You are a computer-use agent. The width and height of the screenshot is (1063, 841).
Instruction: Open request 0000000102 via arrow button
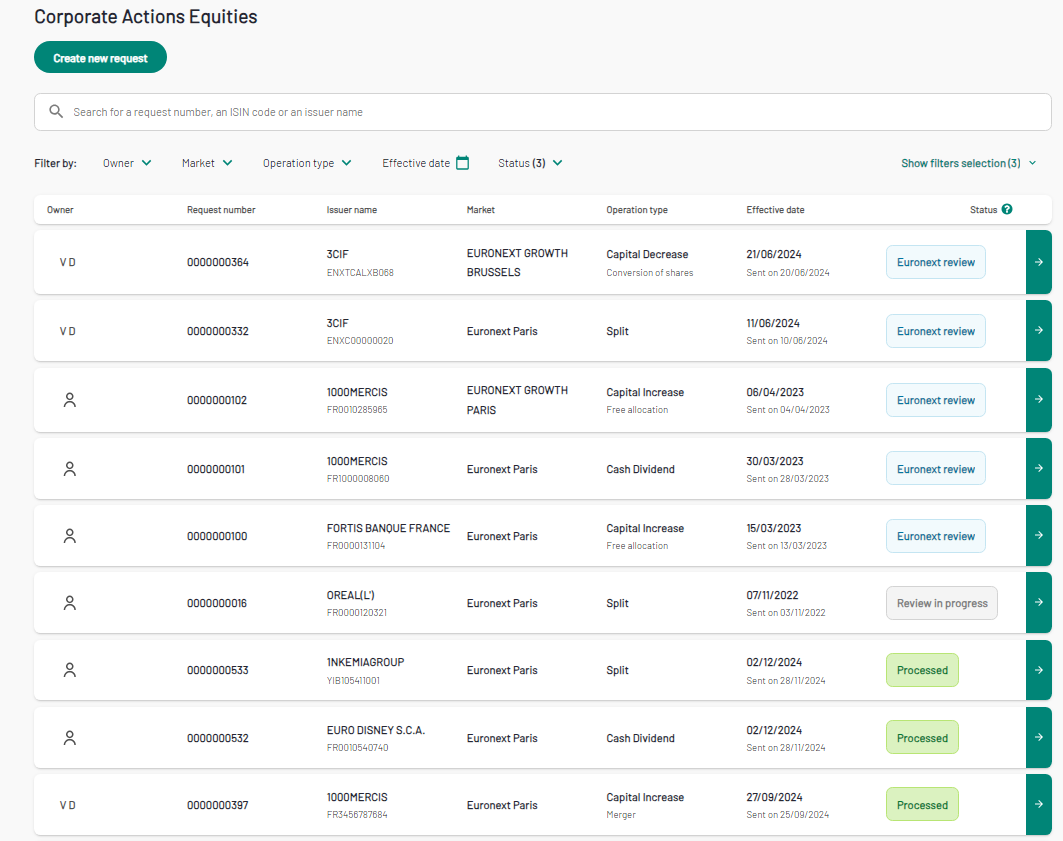tap(1038, 400)
